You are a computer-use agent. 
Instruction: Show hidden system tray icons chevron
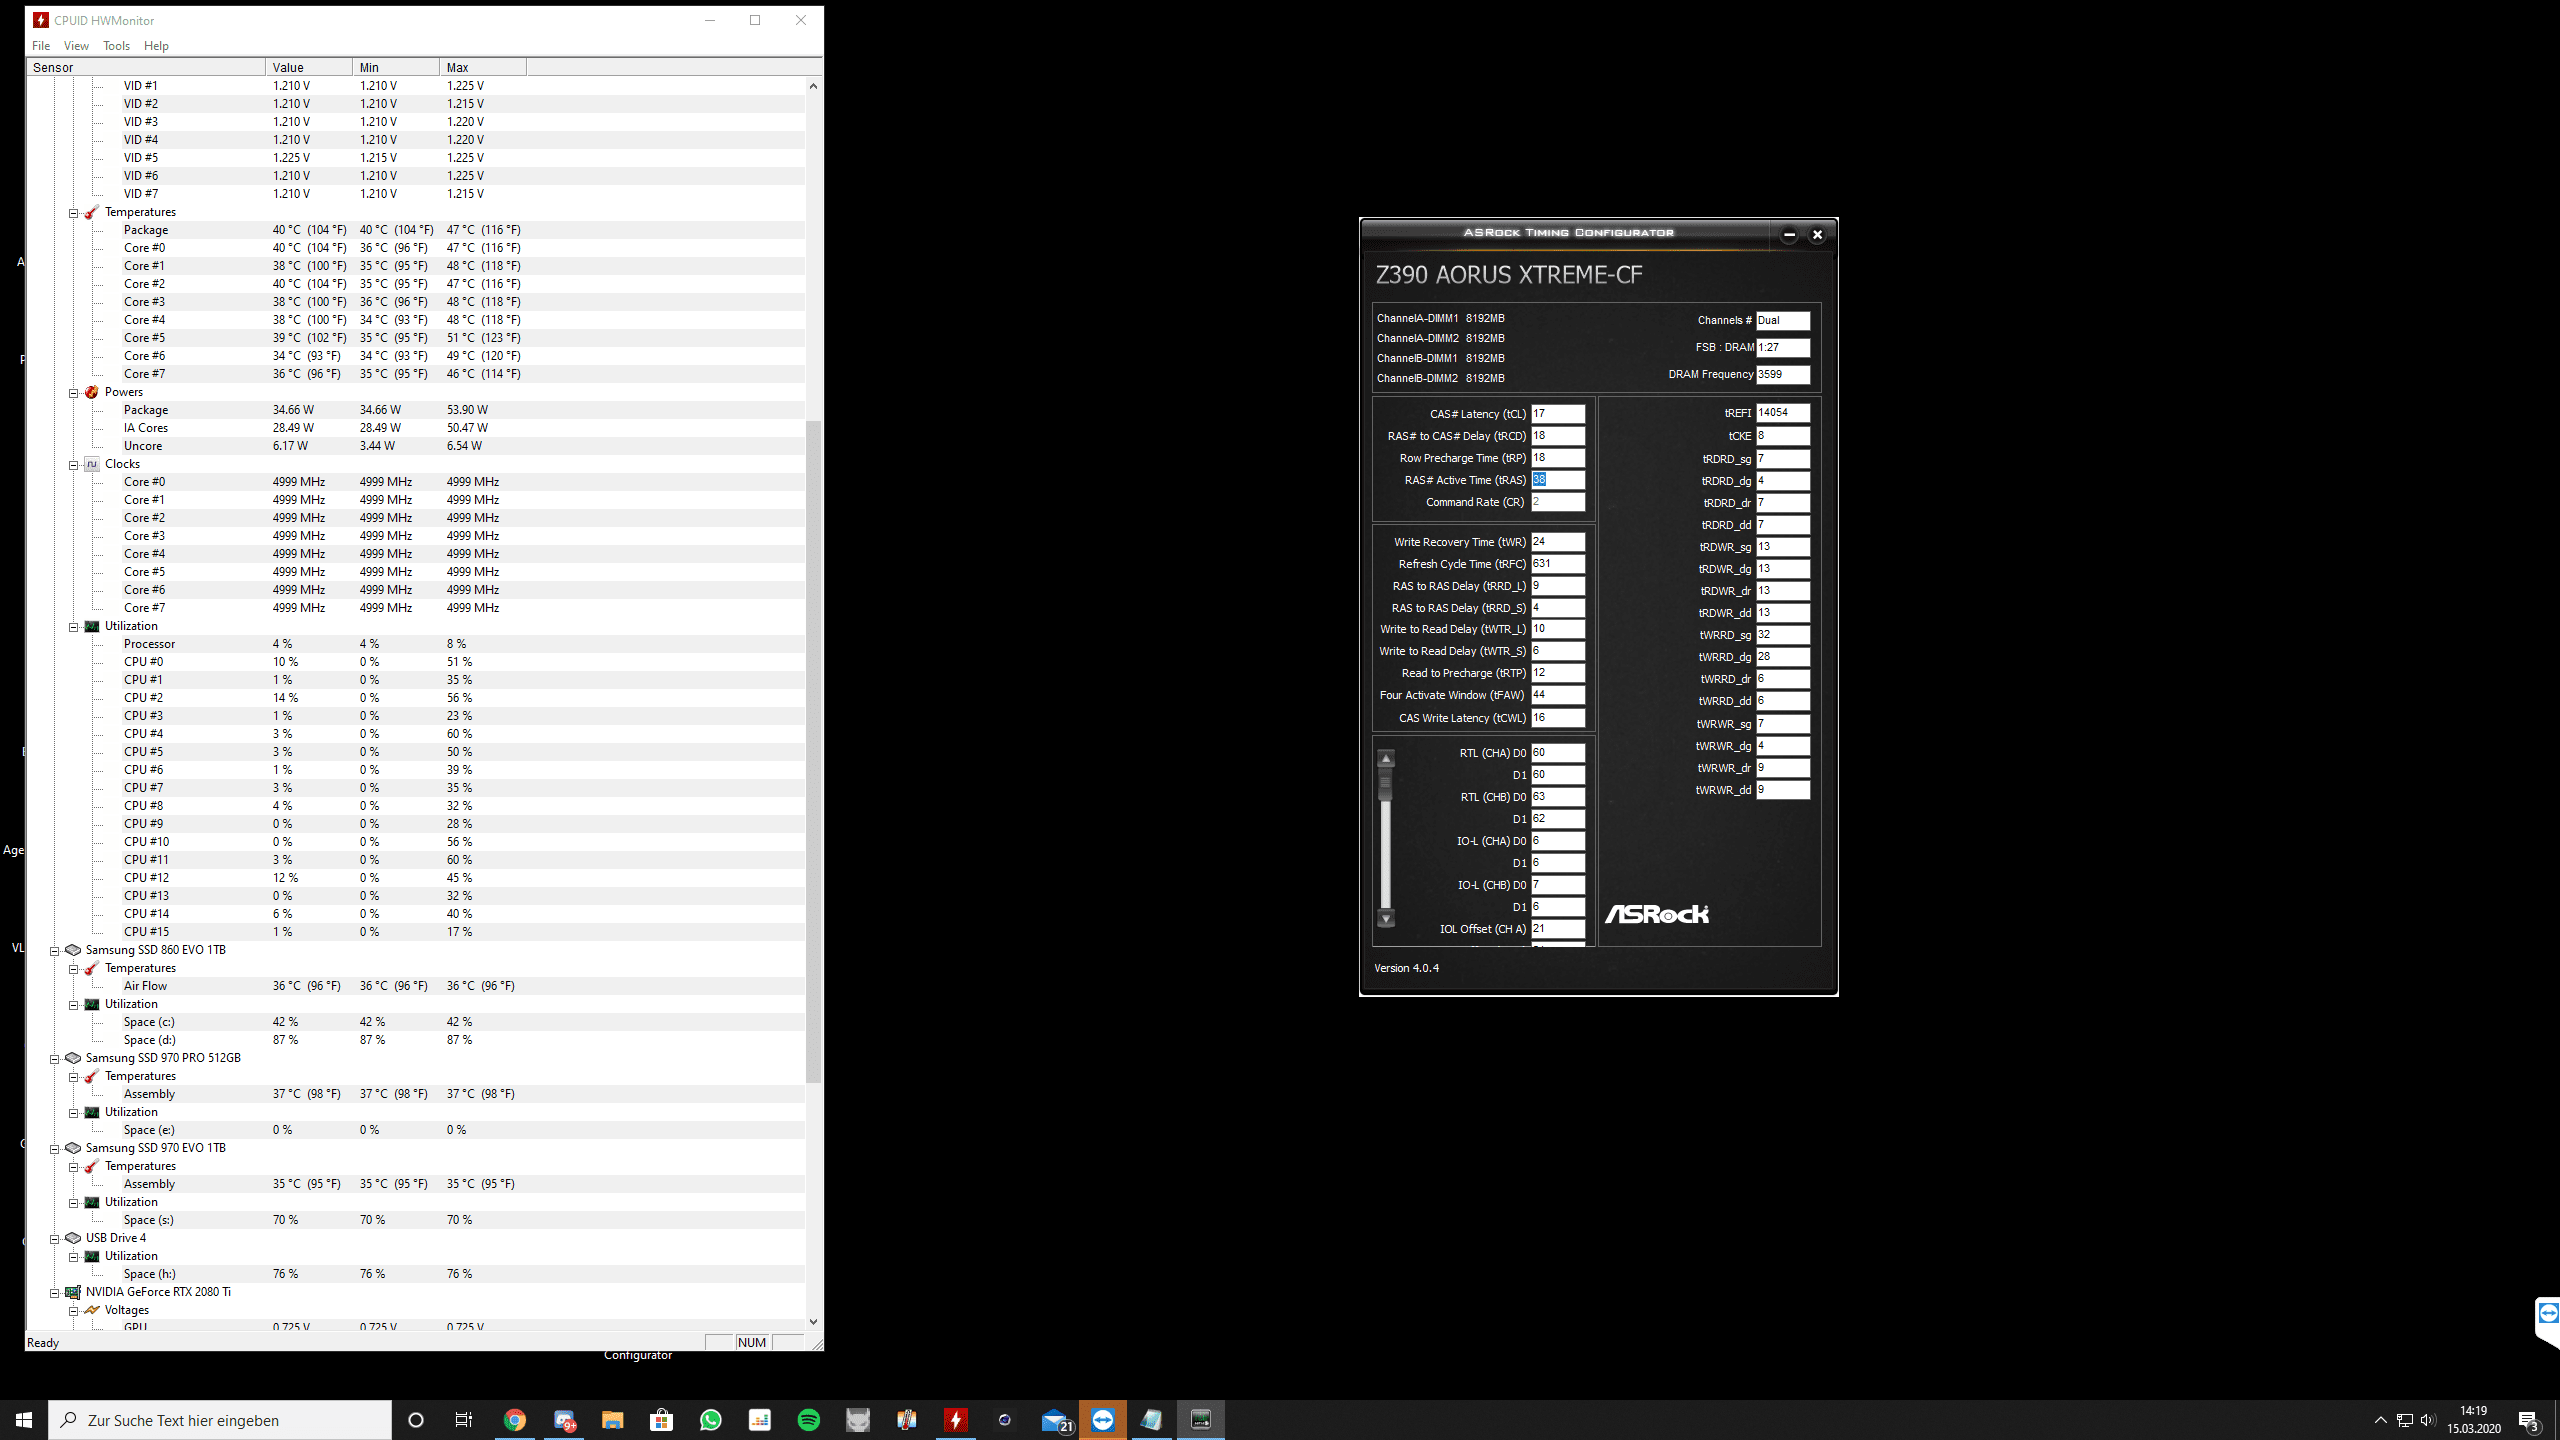coord(2381,1420)
